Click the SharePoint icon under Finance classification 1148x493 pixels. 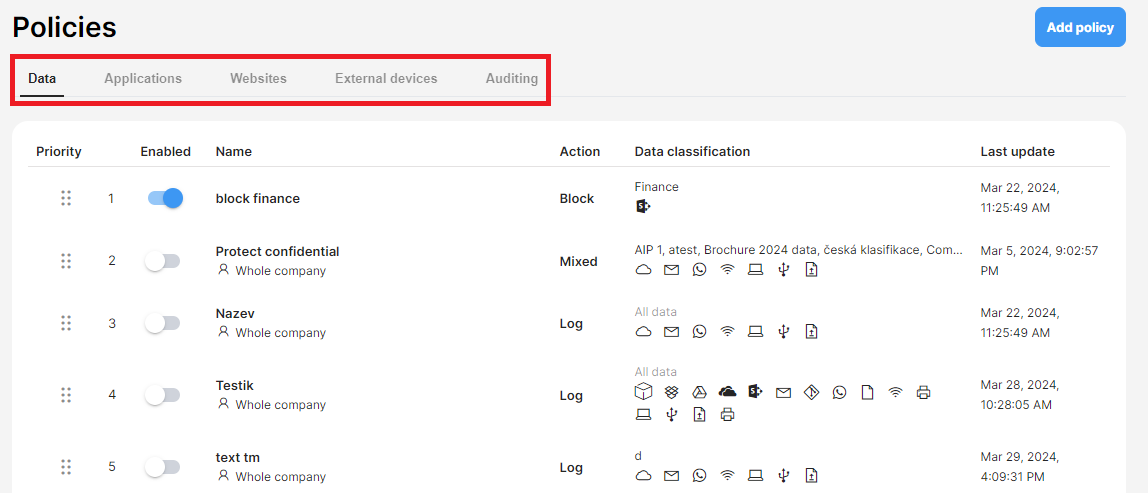(643, 207)
